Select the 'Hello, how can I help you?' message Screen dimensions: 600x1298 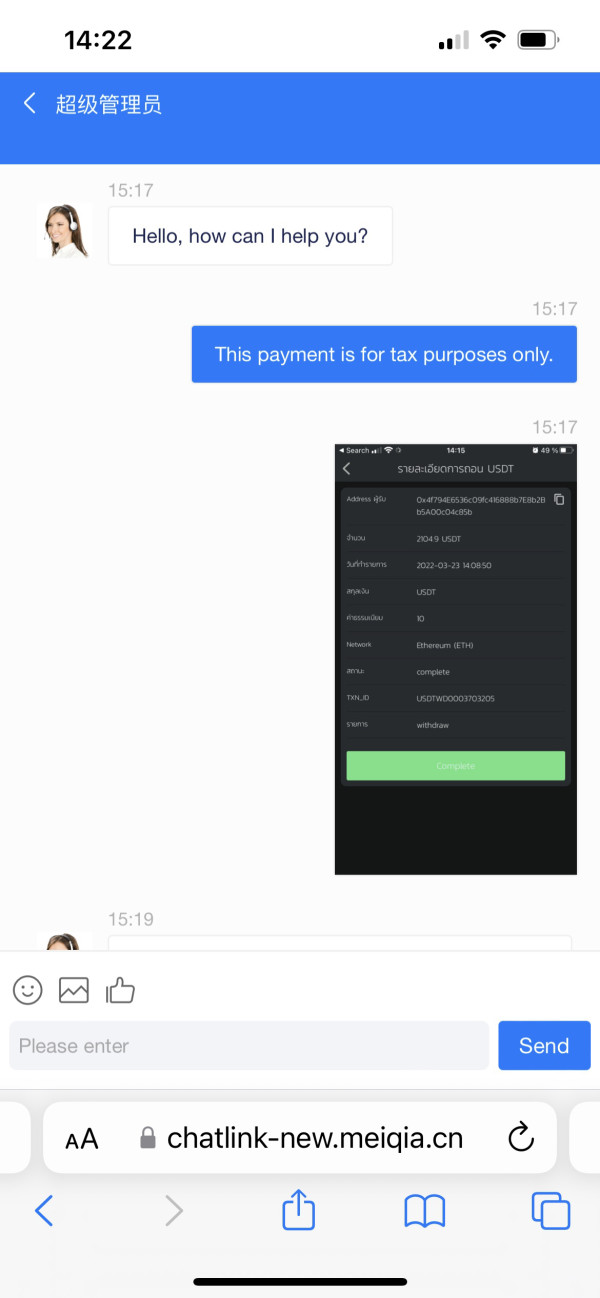[x=250, y=236]
